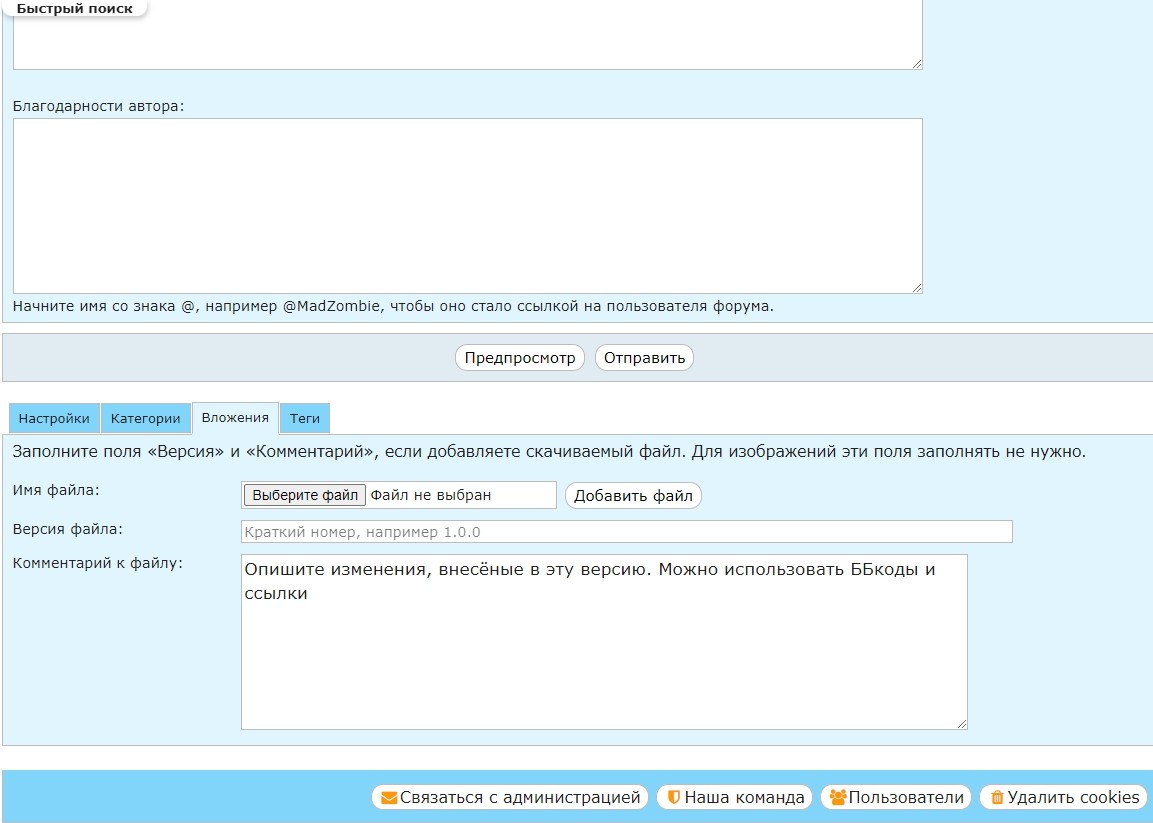Select the Вложения tab
Screen dimensions: 1153x823
235,418
